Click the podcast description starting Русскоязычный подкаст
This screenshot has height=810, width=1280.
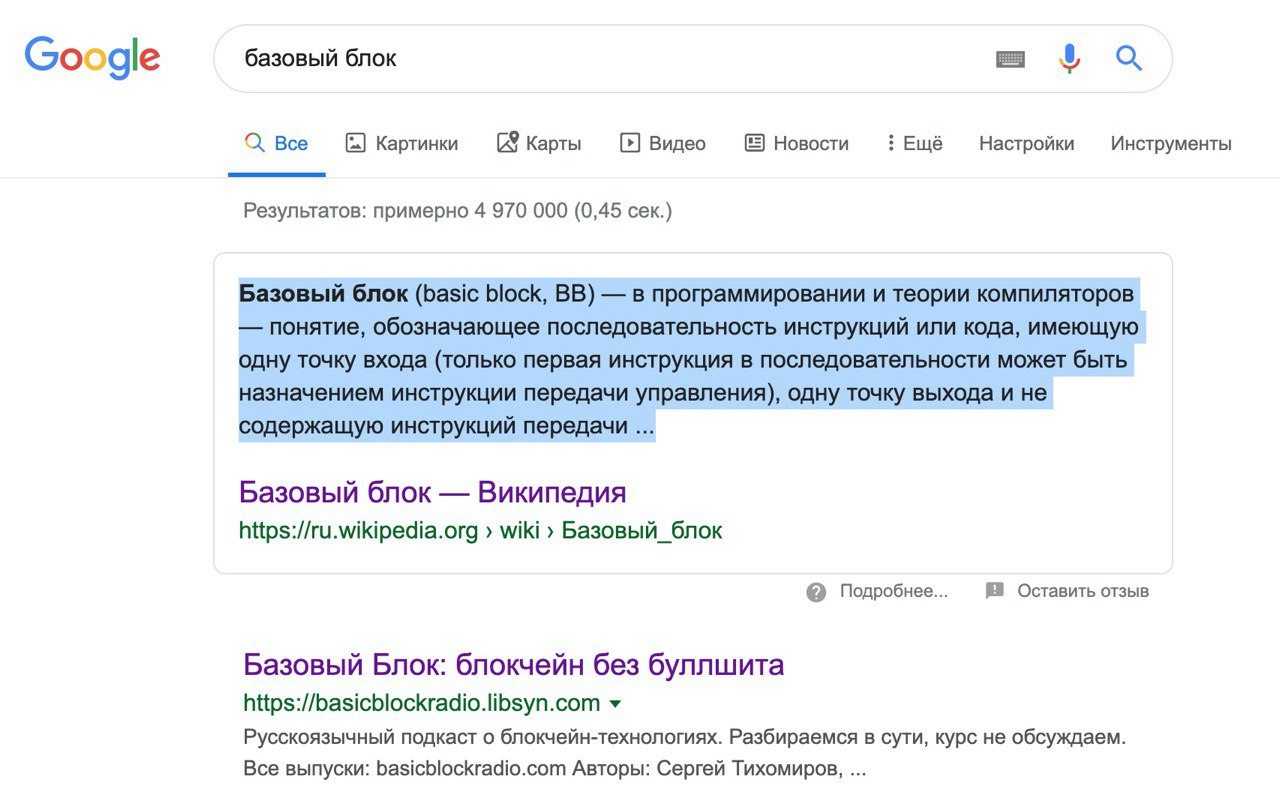tap(685, 755)
